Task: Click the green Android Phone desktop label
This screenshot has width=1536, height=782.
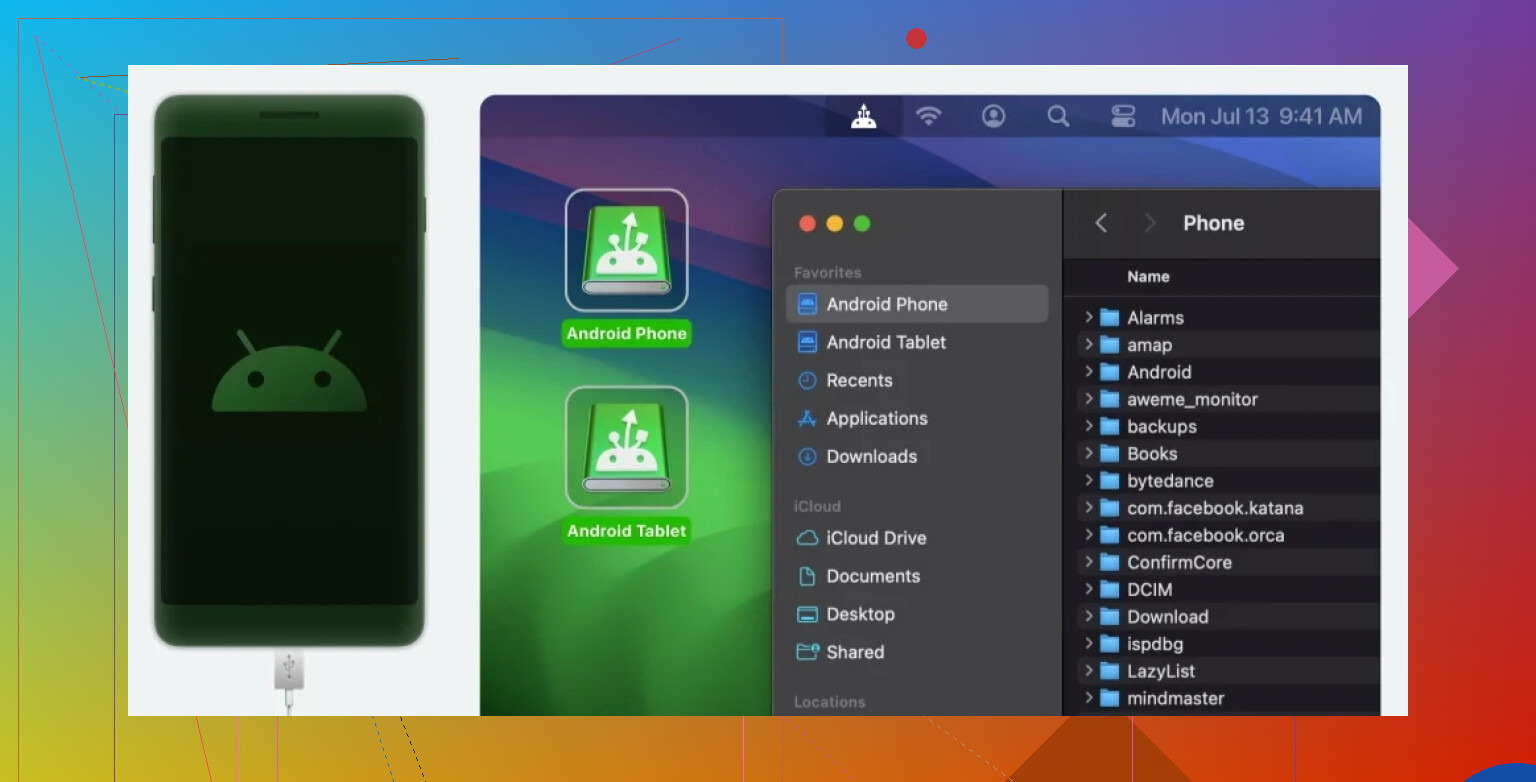Action: (627, 334)
